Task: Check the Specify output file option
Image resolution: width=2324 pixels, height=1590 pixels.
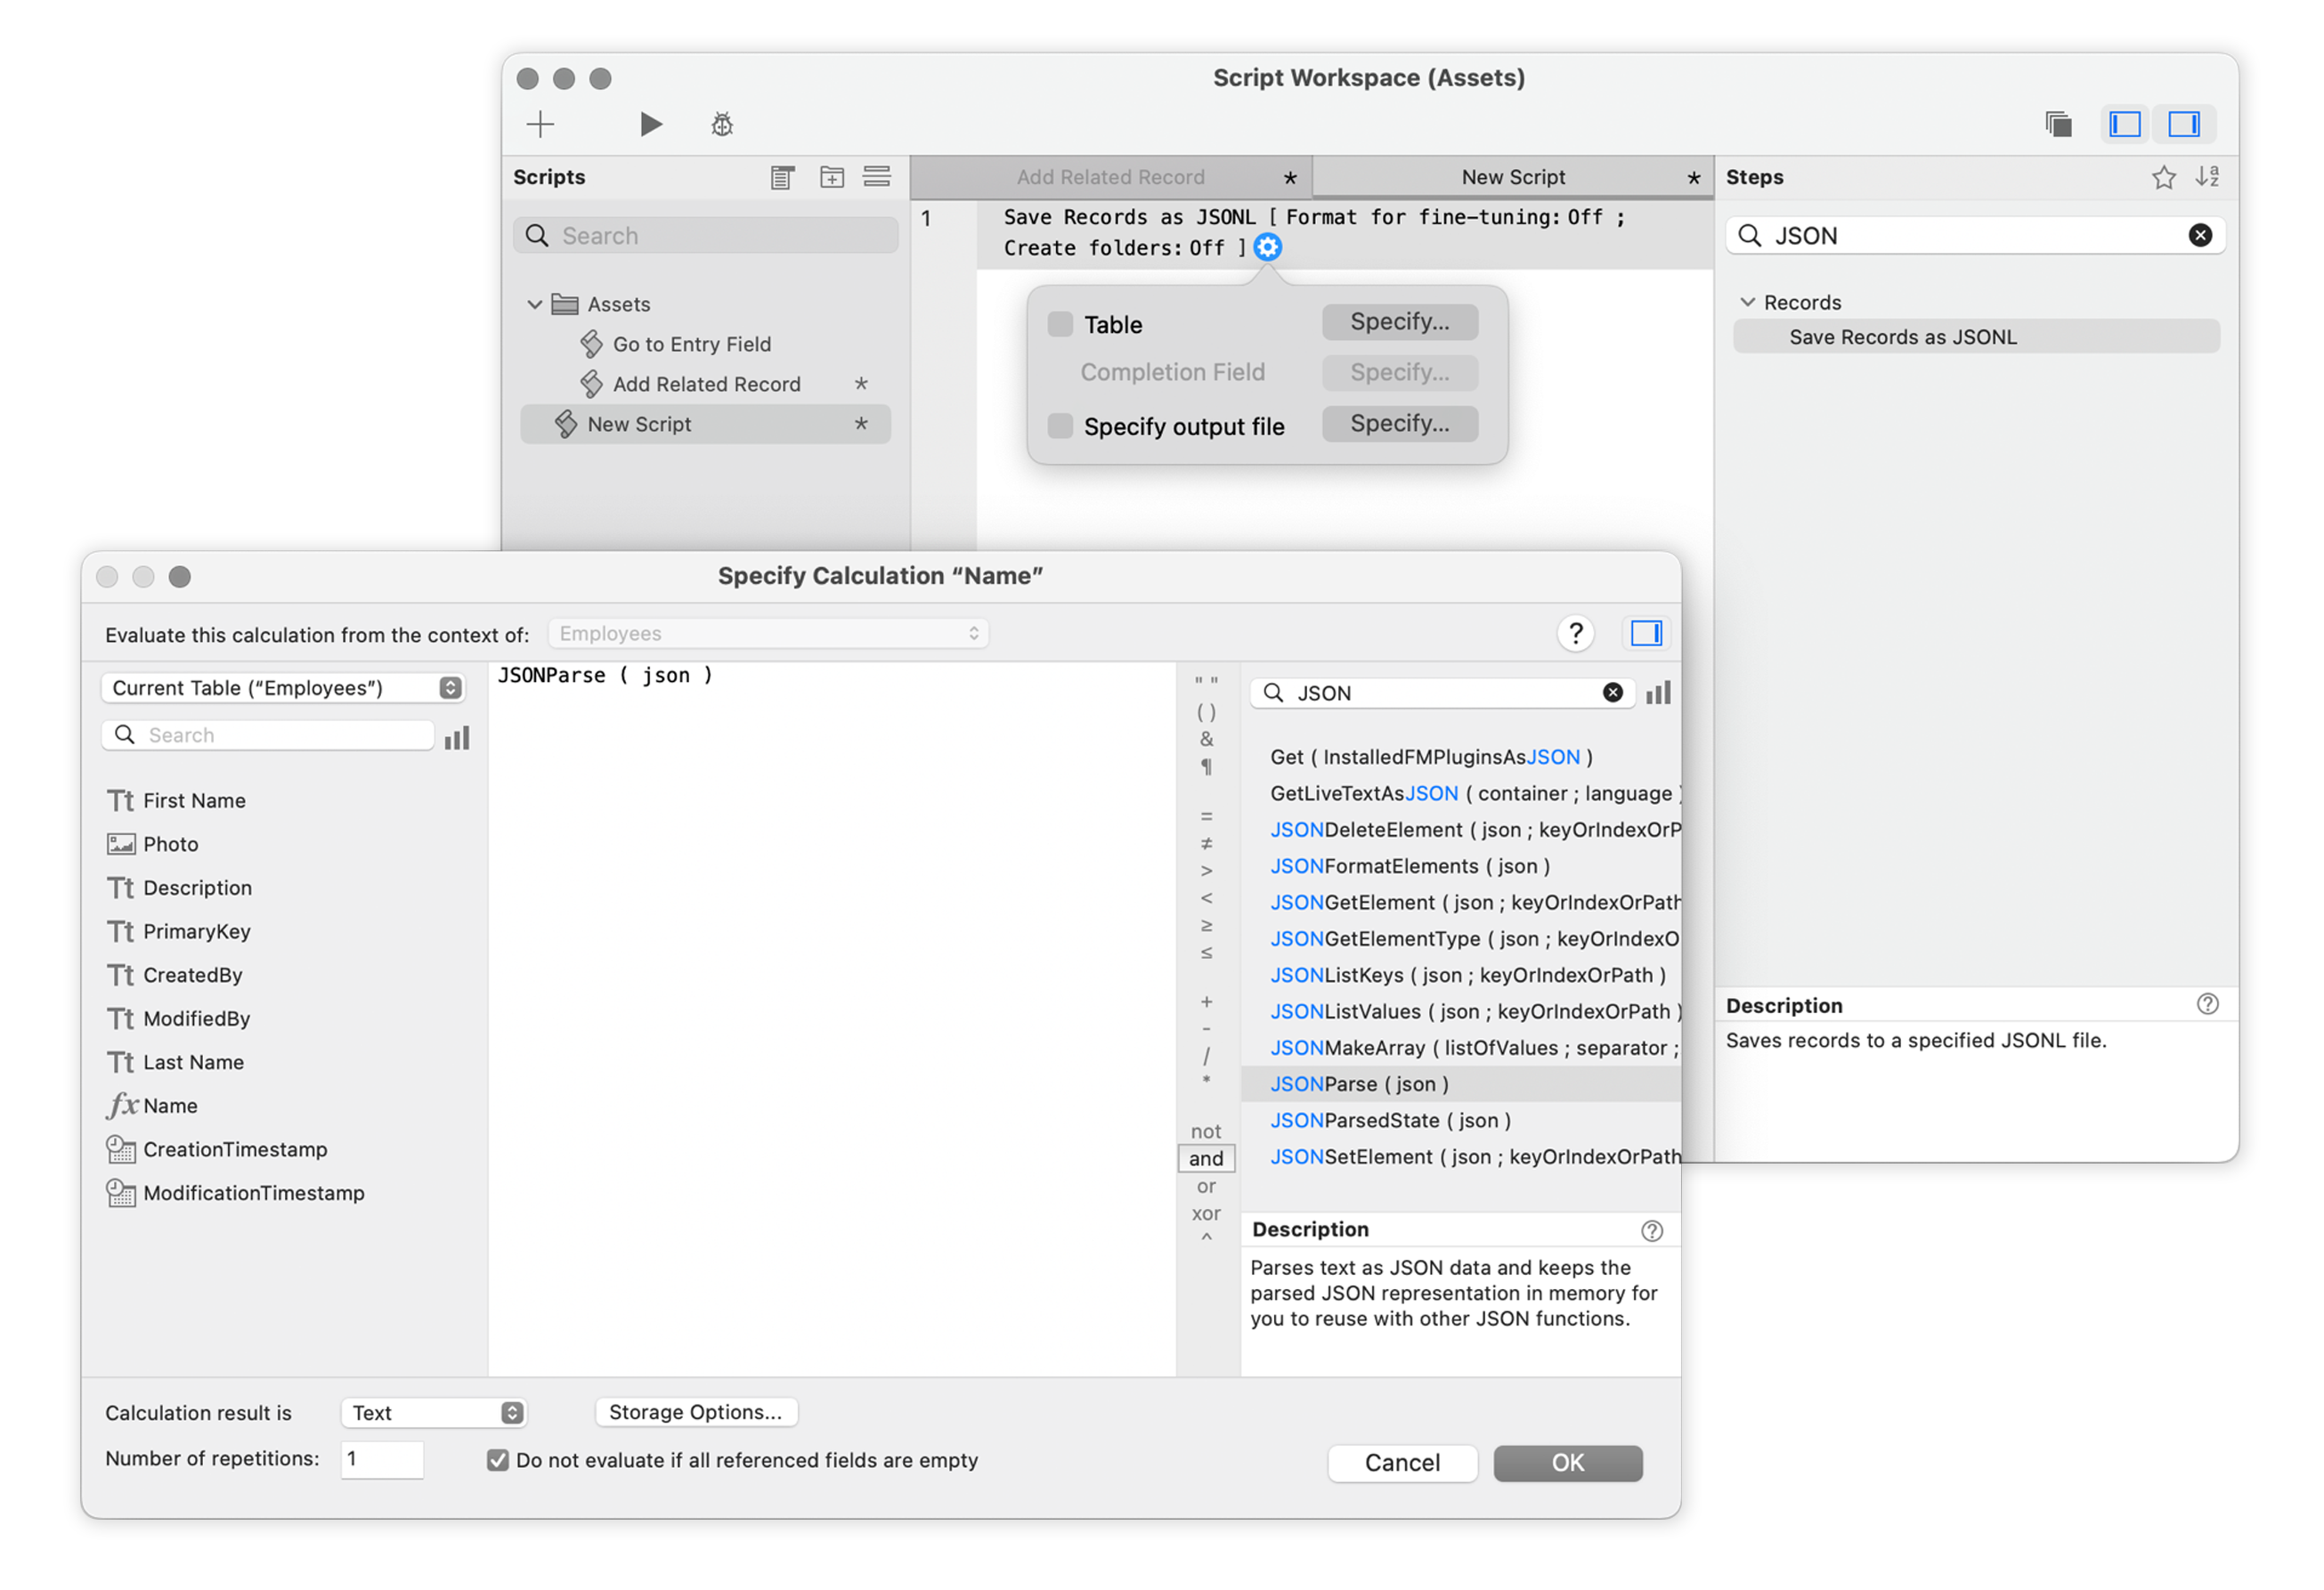Action: pos(1060,426)
